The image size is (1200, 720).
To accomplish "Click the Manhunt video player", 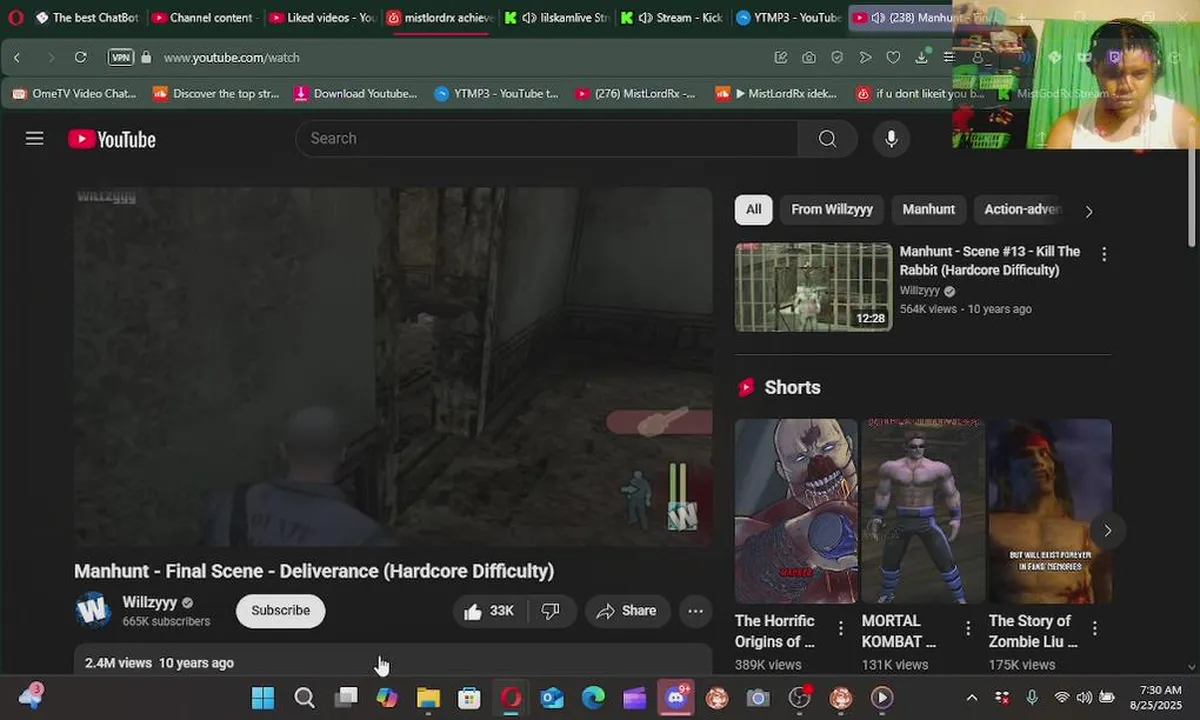I will 393,367.
